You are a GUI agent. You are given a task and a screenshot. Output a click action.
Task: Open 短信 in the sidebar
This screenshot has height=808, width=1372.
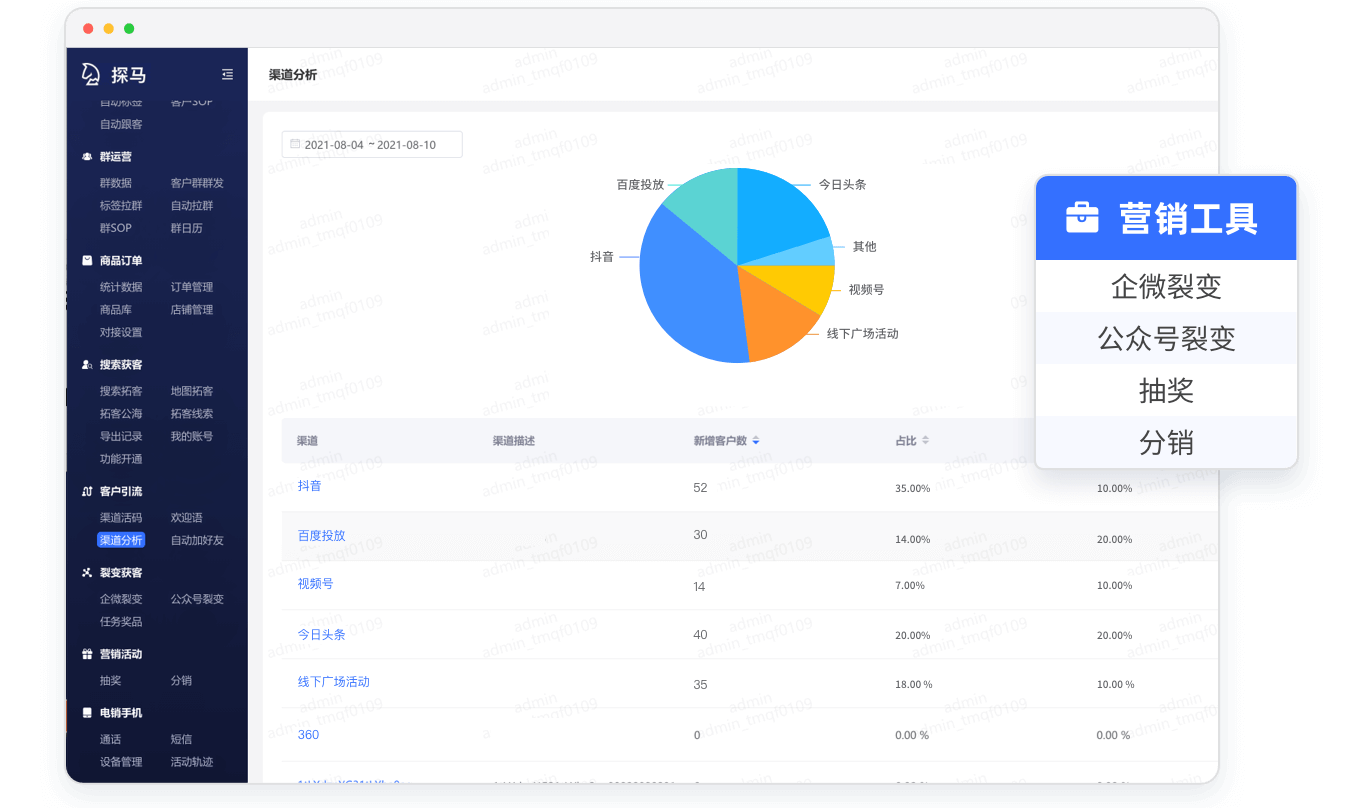click(181, 739)
